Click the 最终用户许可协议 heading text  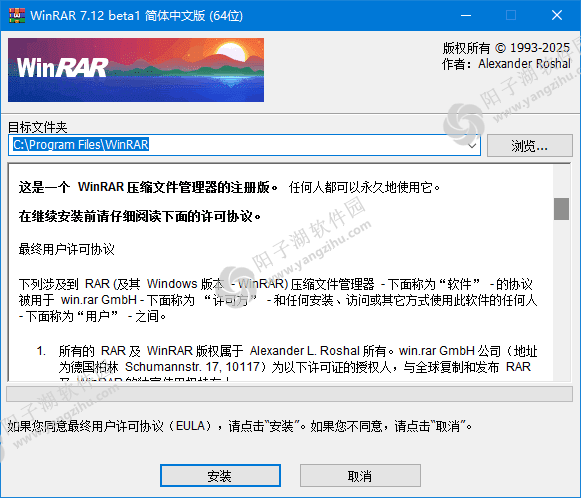click(67, 249)
